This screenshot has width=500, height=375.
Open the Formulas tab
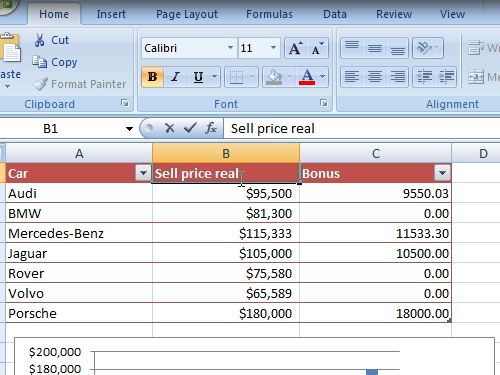click(269, 14)
